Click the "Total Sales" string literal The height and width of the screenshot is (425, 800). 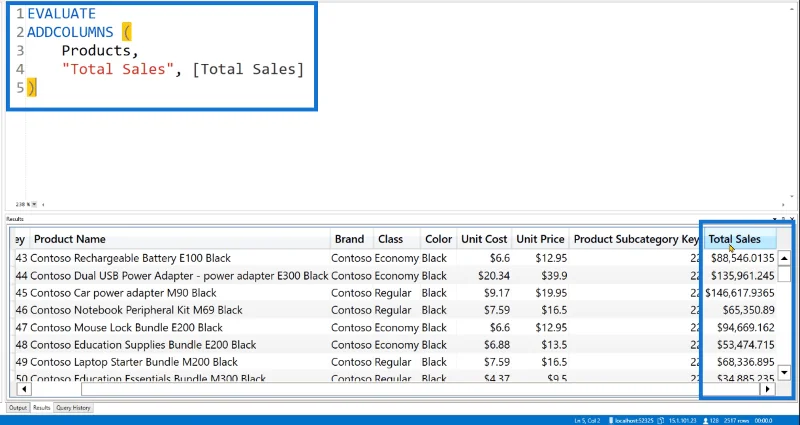118,69
